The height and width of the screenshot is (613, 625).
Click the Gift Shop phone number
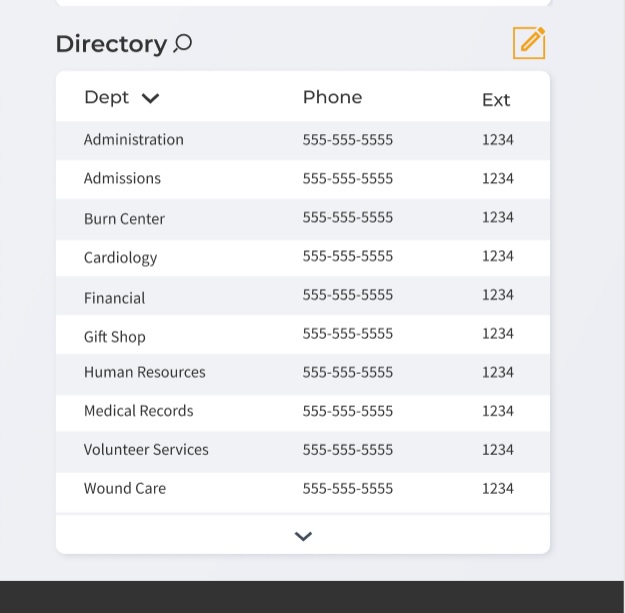(347, 333)
